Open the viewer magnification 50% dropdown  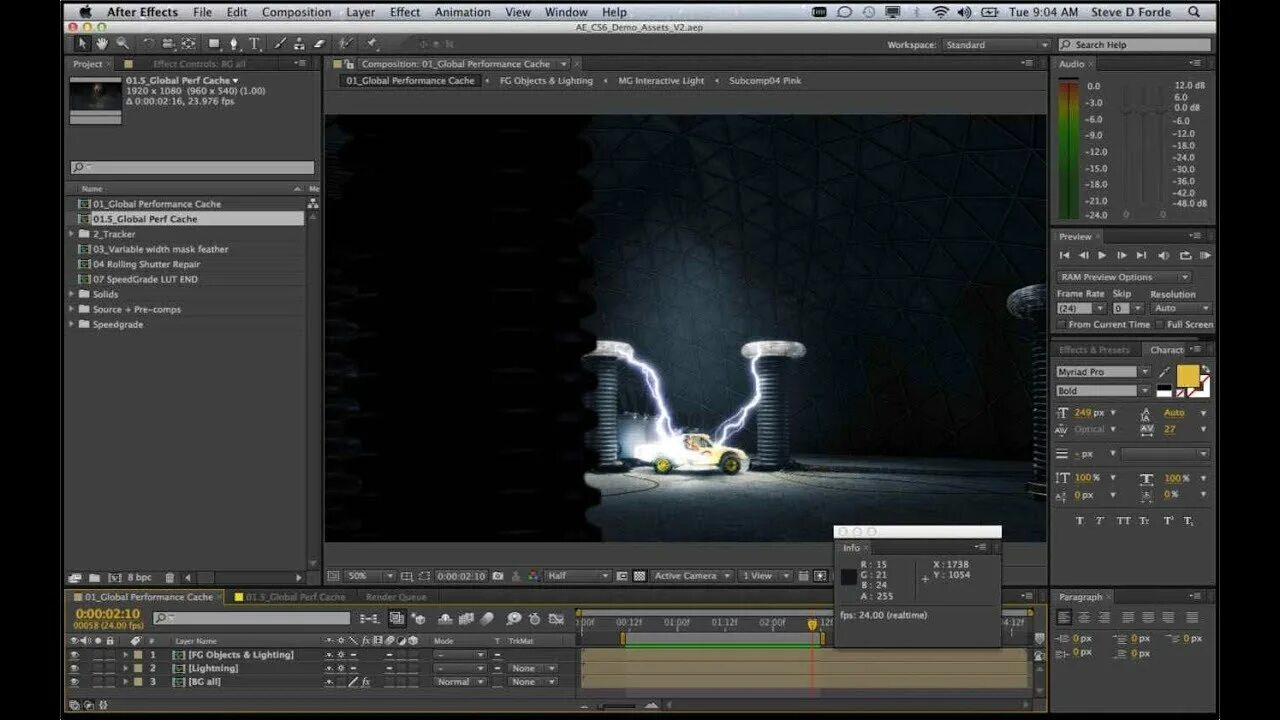click(x=368, y=576)
